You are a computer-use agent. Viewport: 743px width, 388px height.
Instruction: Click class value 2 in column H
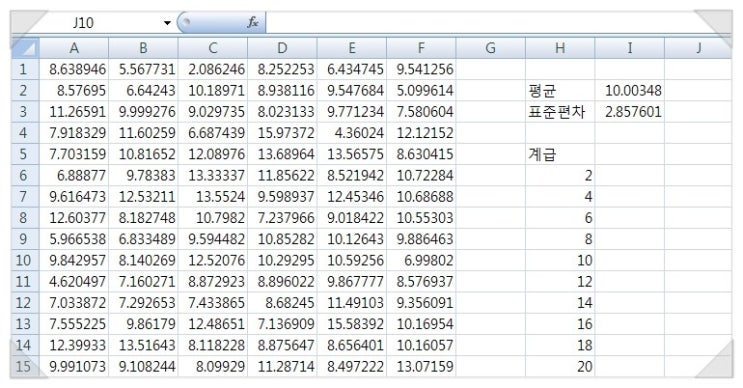(x=560, y=175)
